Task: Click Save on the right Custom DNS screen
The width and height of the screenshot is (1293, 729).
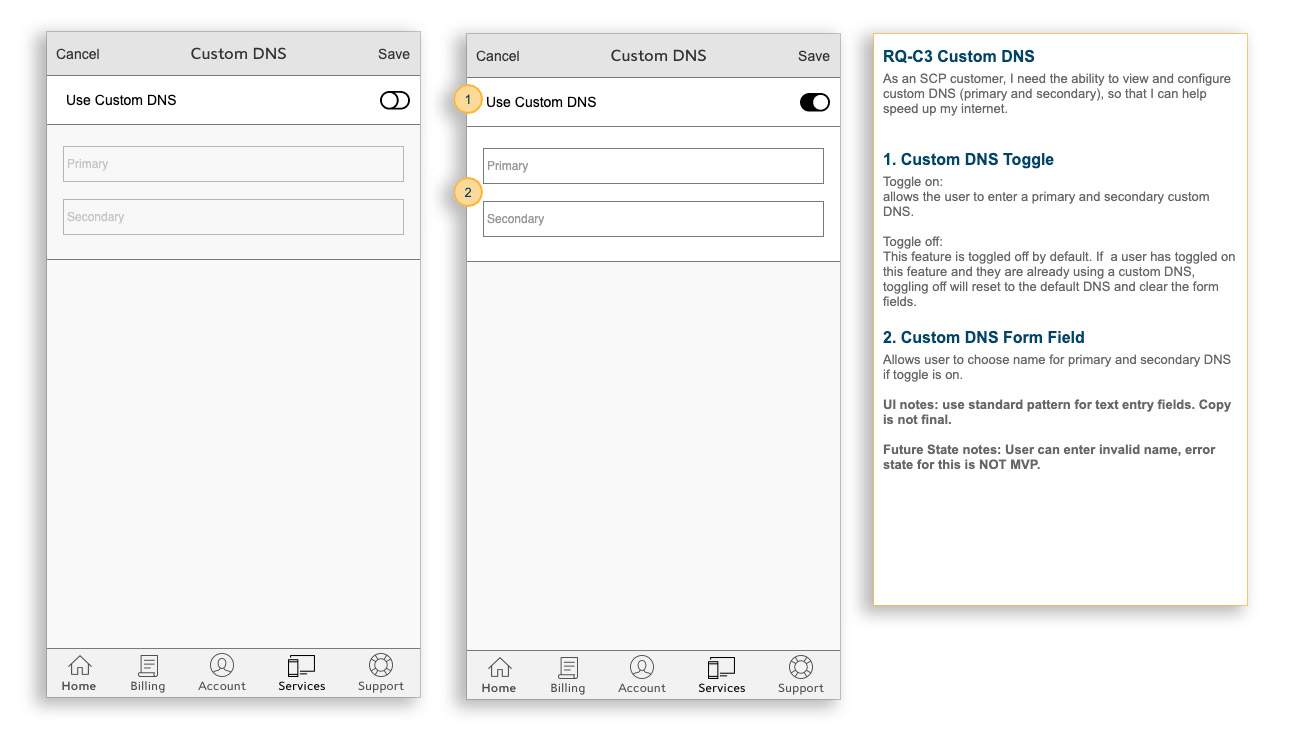Action: (x=813, y=56)
